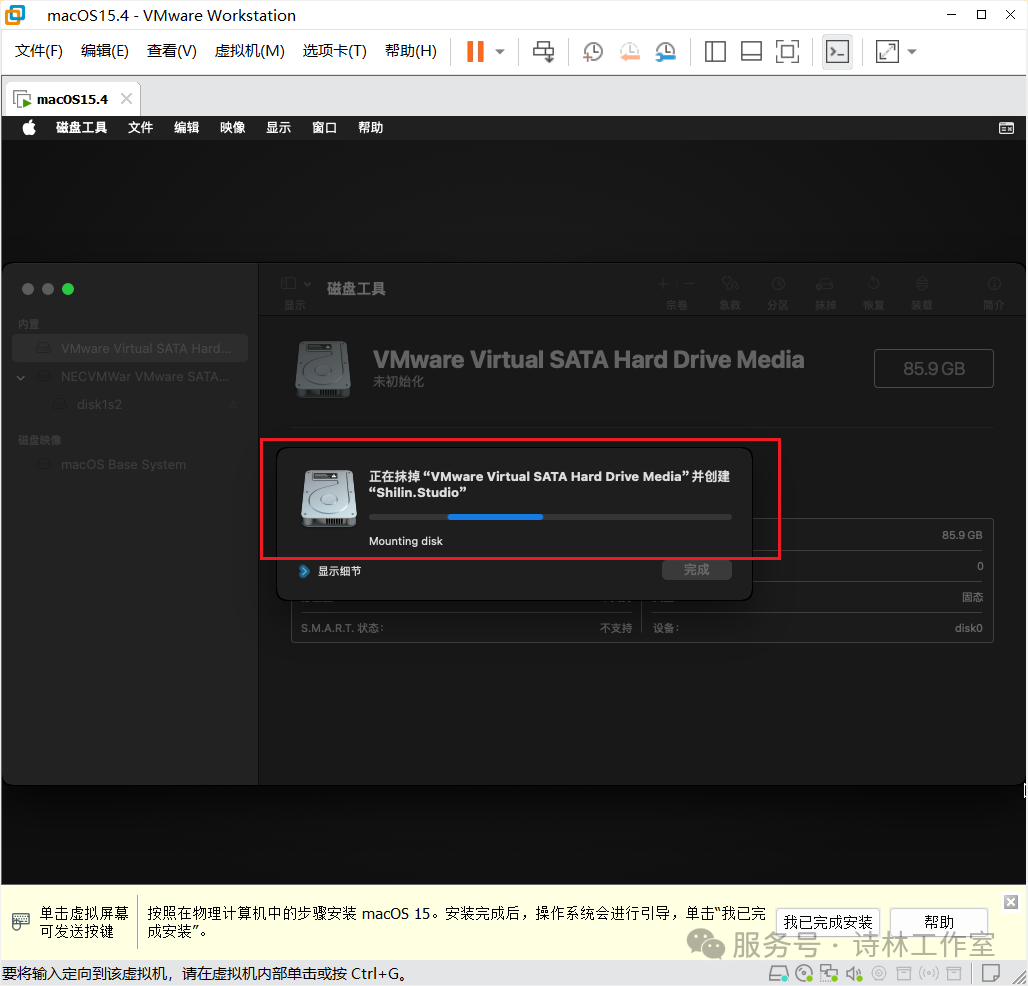Click the 不支持 S.M.A.R.T. status value

[616, 628]
